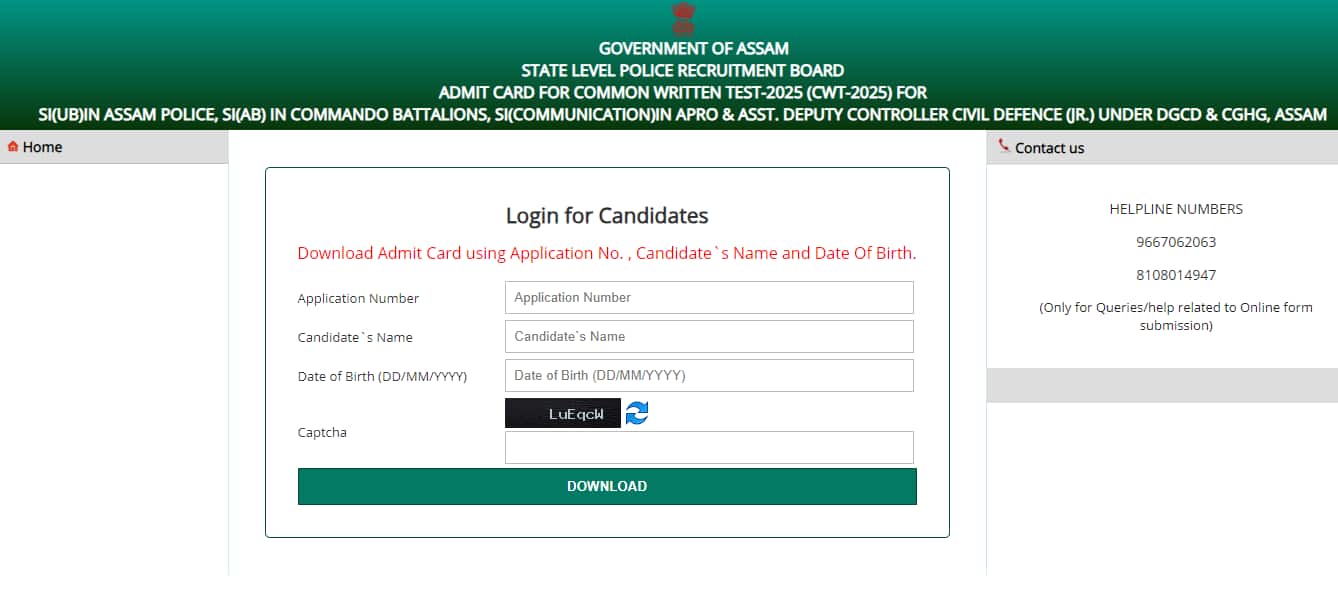The width and height of the screenshot is (1338, 608).
Task: Select the Contact us section header
Action: click(1047, 148)
